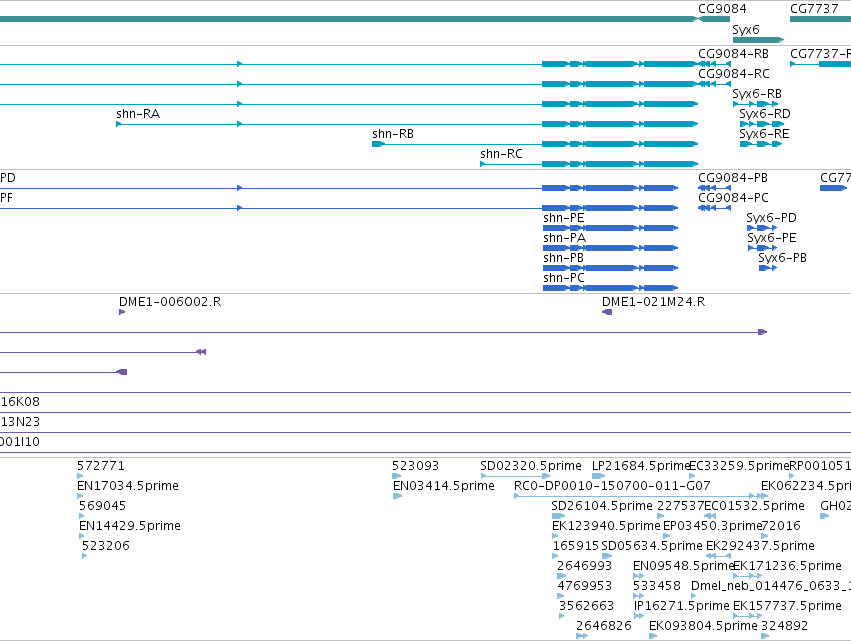Select the shn-RB transcript label
This screenshot has height=641, width=851.
(x=393, y=134)
